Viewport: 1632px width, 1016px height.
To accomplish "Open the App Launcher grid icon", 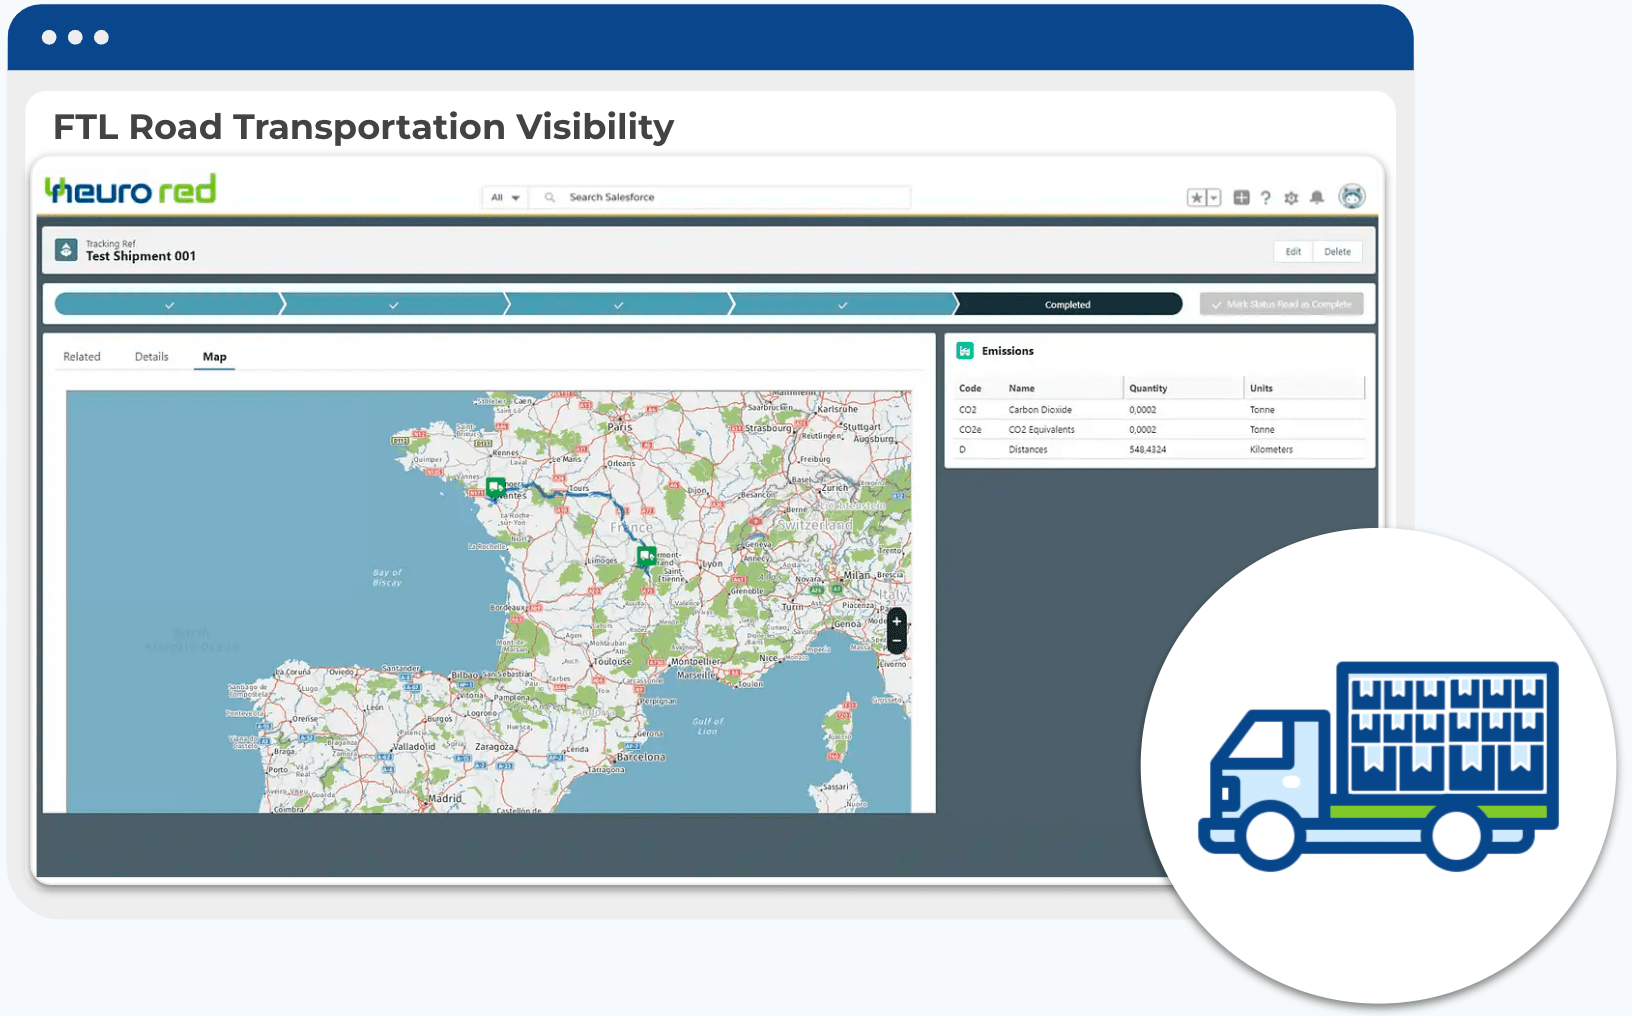I will [1241, 197].
